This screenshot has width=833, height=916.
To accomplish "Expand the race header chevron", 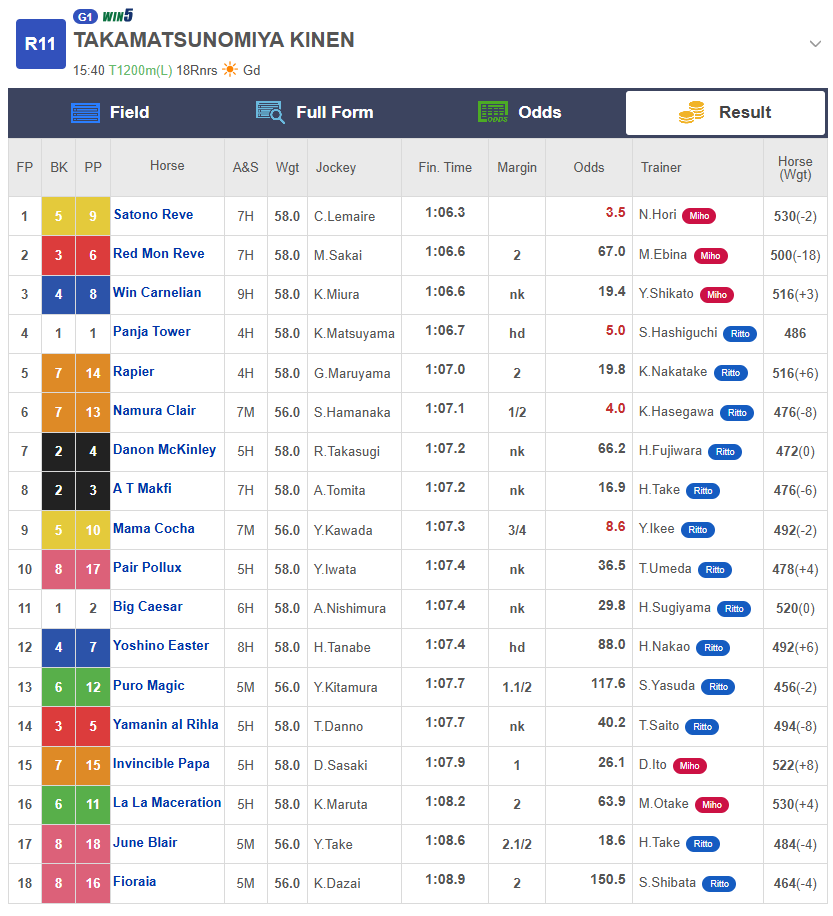I will [815, 44].
